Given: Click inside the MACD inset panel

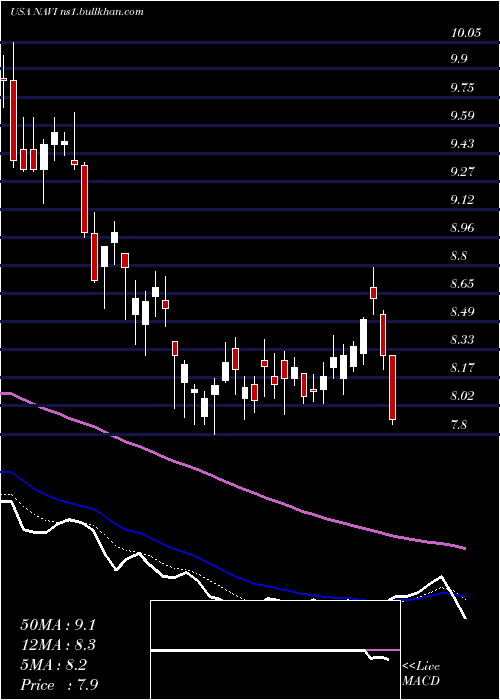Looking at the screenshot, I should pos(275,650).
